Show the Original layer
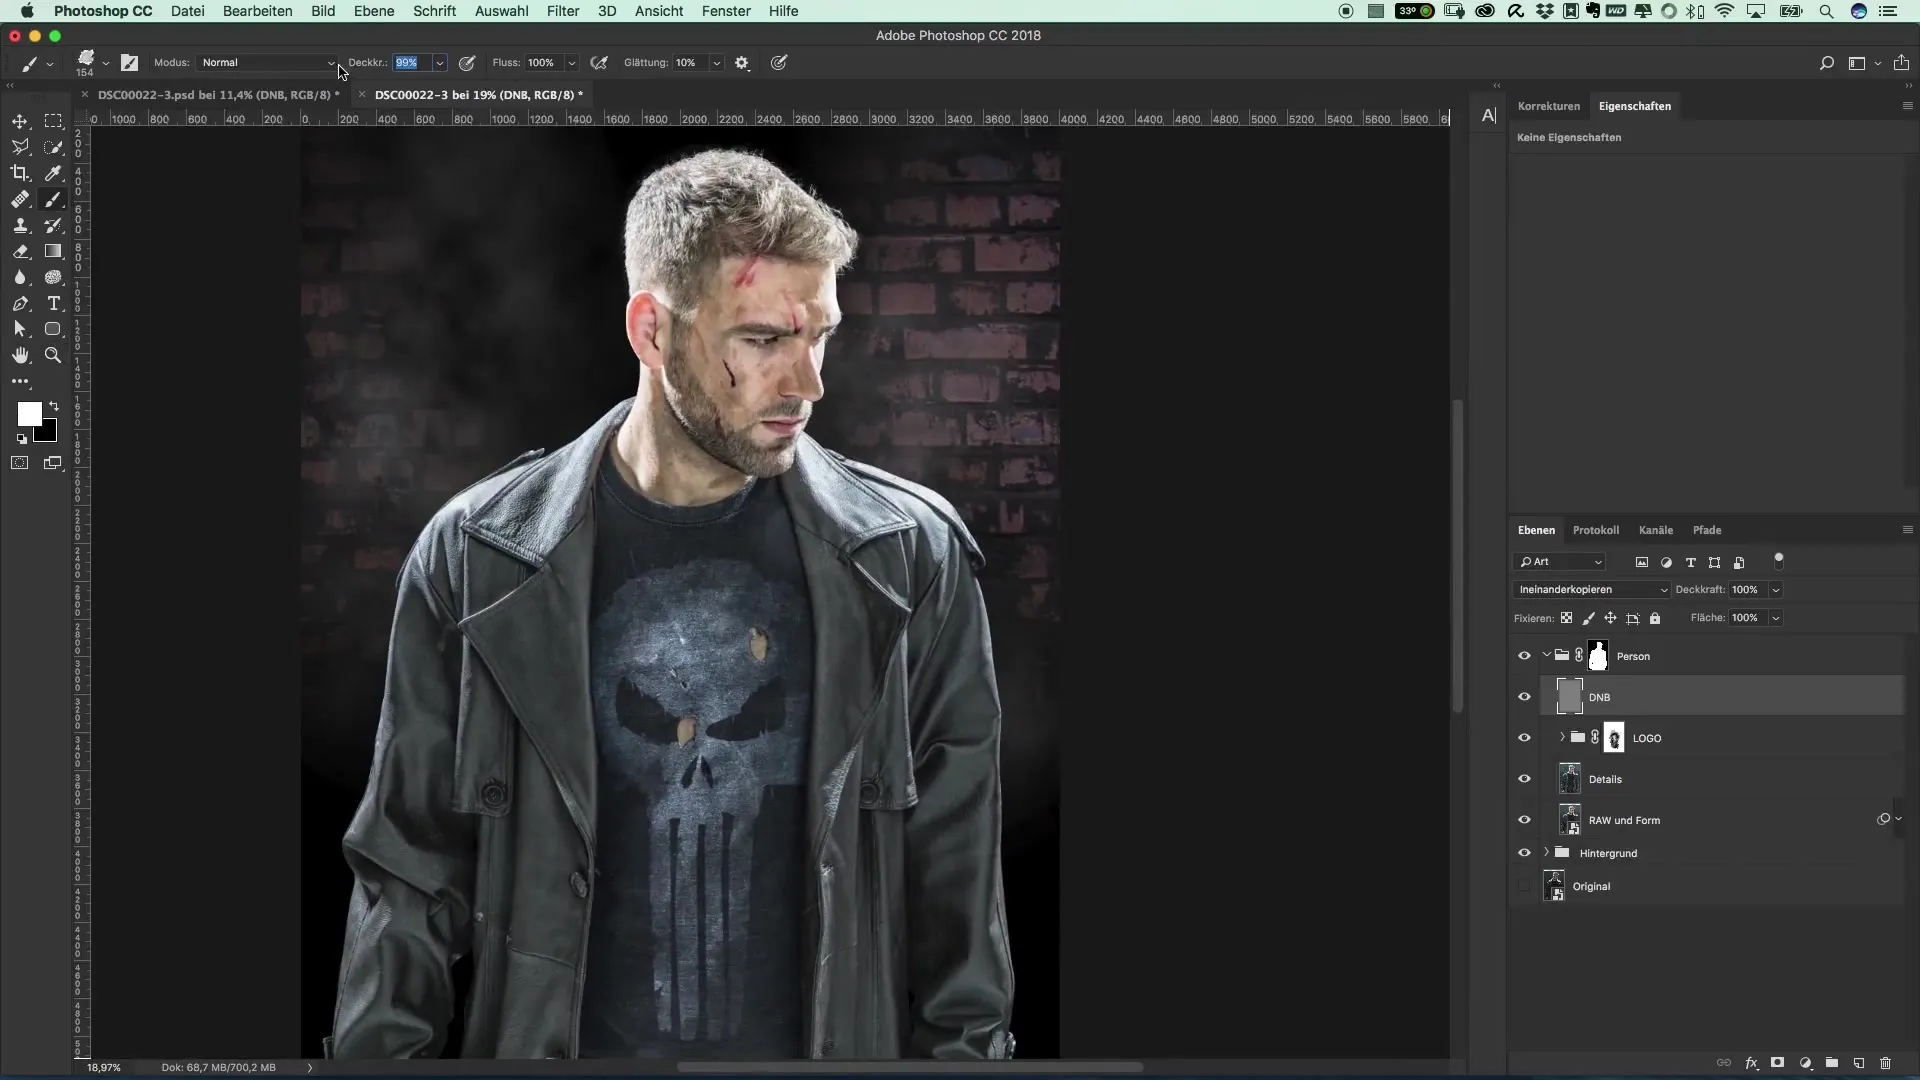The height and width of the screenshot is (1080, 1920). click(1524, 886)
